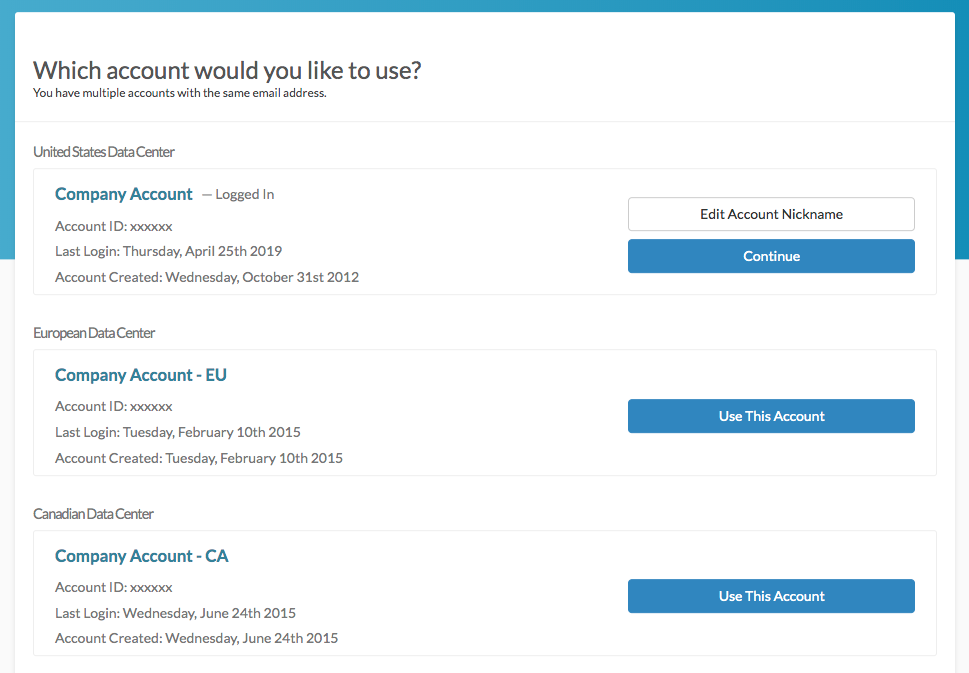Use the Company Account - EU account
The width and height of the screenshot is (969, 673).
(x=771, y=416)
